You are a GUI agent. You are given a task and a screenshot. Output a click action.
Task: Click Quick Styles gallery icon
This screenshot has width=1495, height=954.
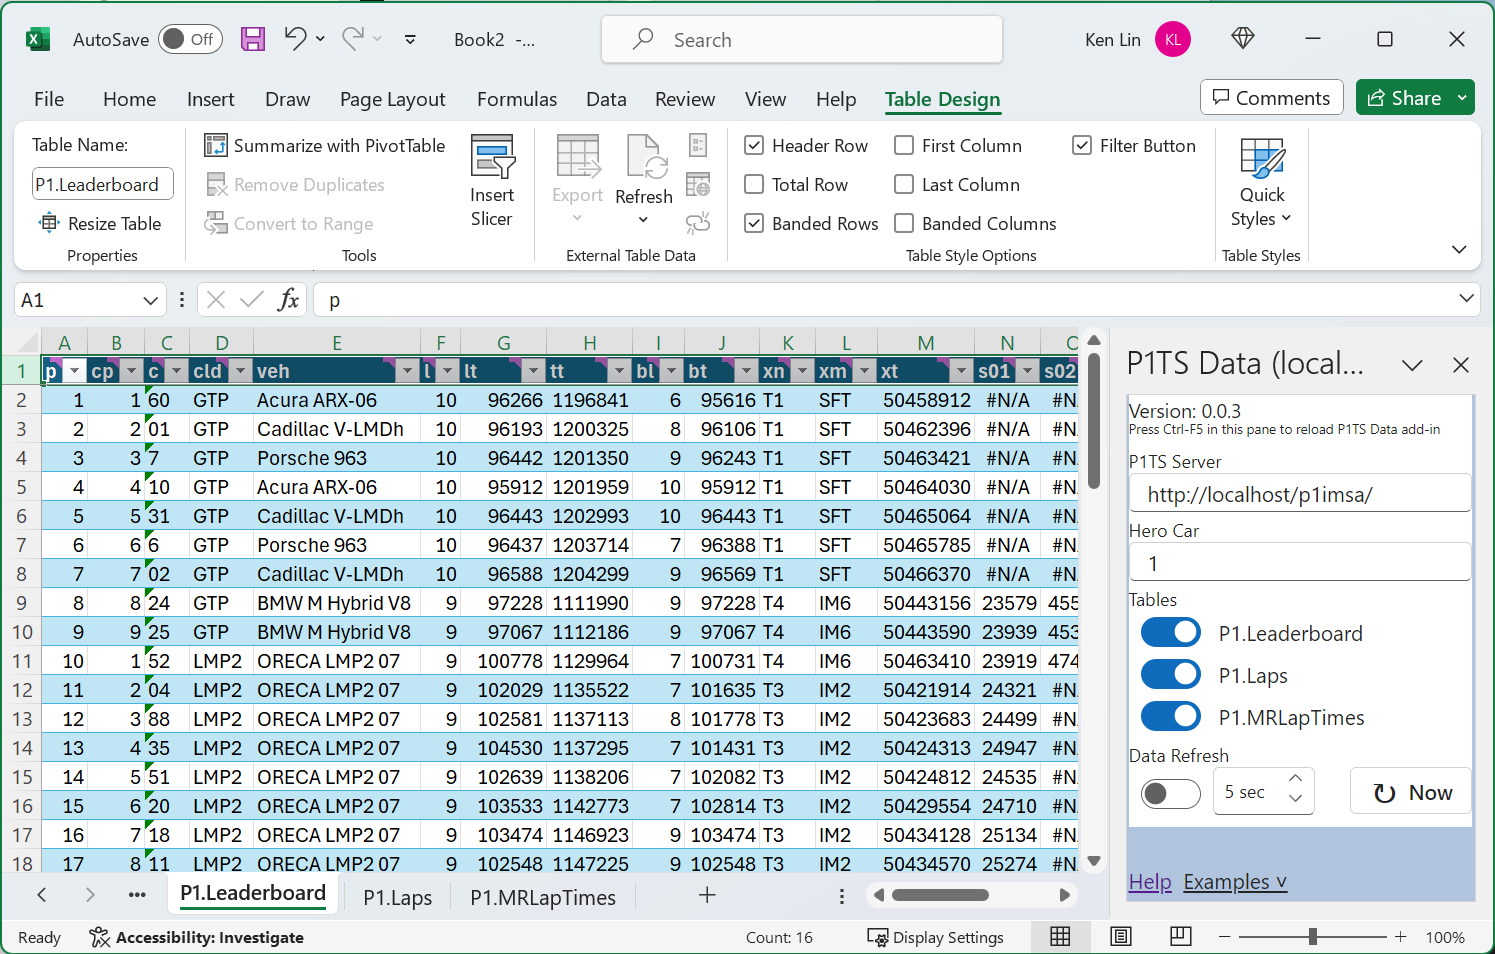(1262, 158)
